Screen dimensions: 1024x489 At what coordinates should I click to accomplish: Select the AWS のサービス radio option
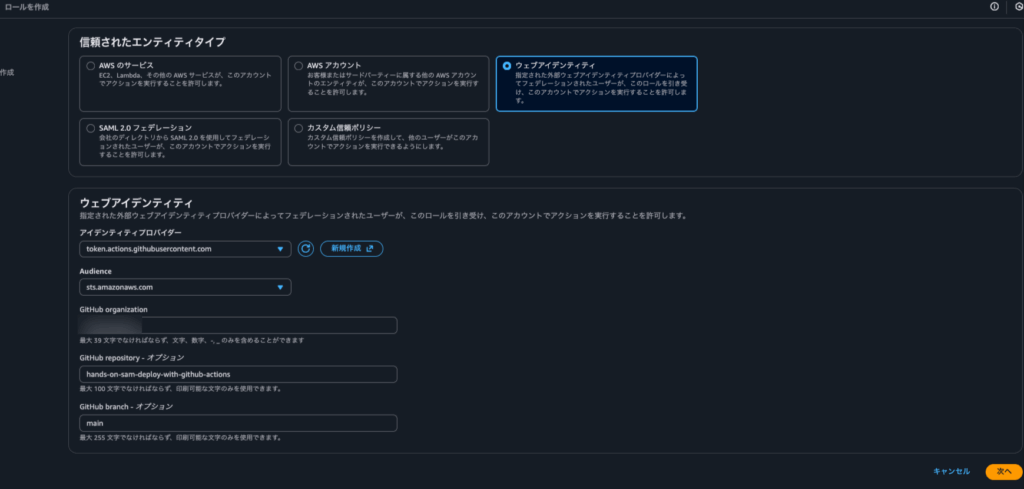(x=90, y=65)
